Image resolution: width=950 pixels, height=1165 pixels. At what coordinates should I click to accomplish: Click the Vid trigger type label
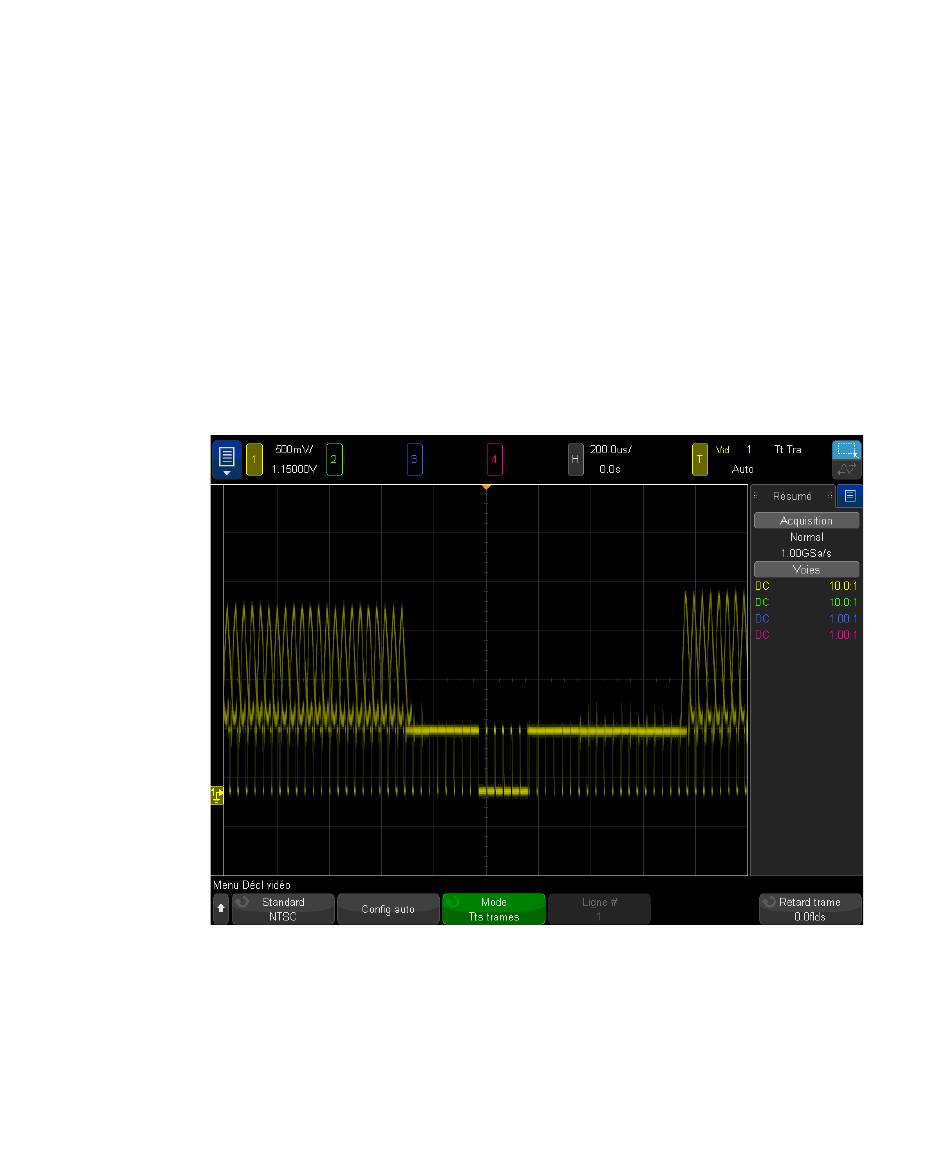point(723,450)
